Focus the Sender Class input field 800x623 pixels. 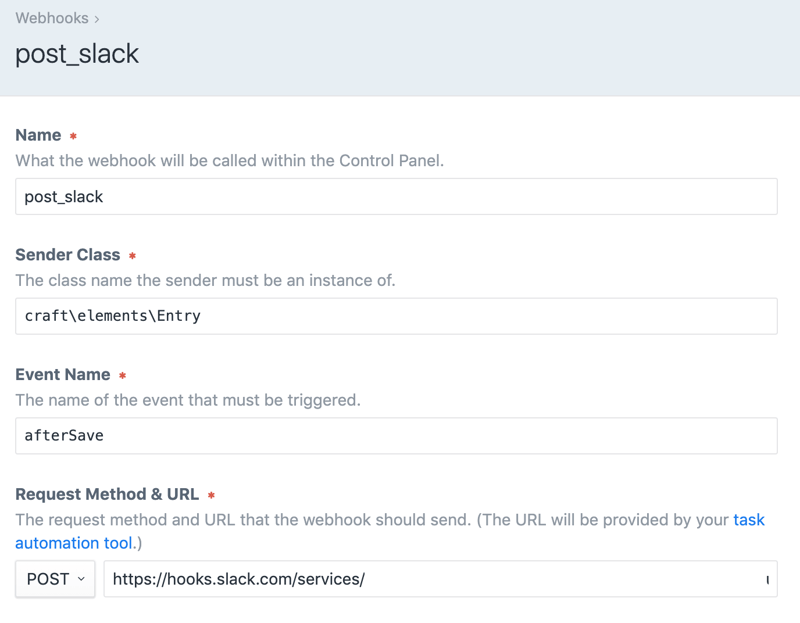(396, 316)
